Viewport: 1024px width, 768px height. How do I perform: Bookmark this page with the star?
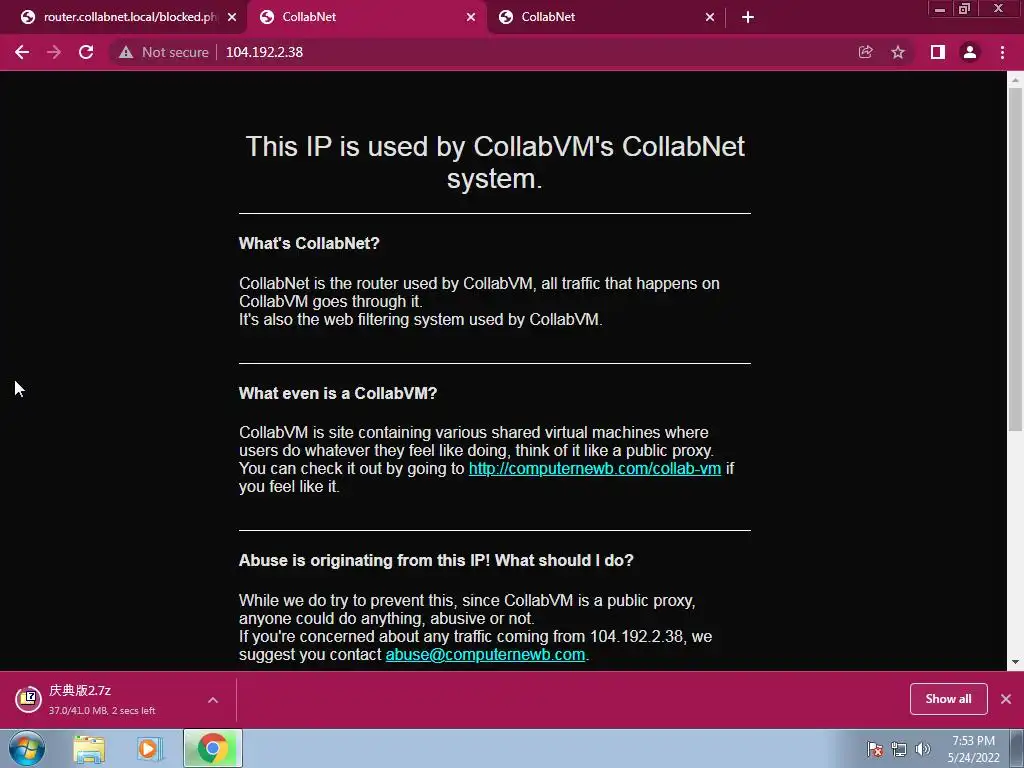[x=898, y=52]
